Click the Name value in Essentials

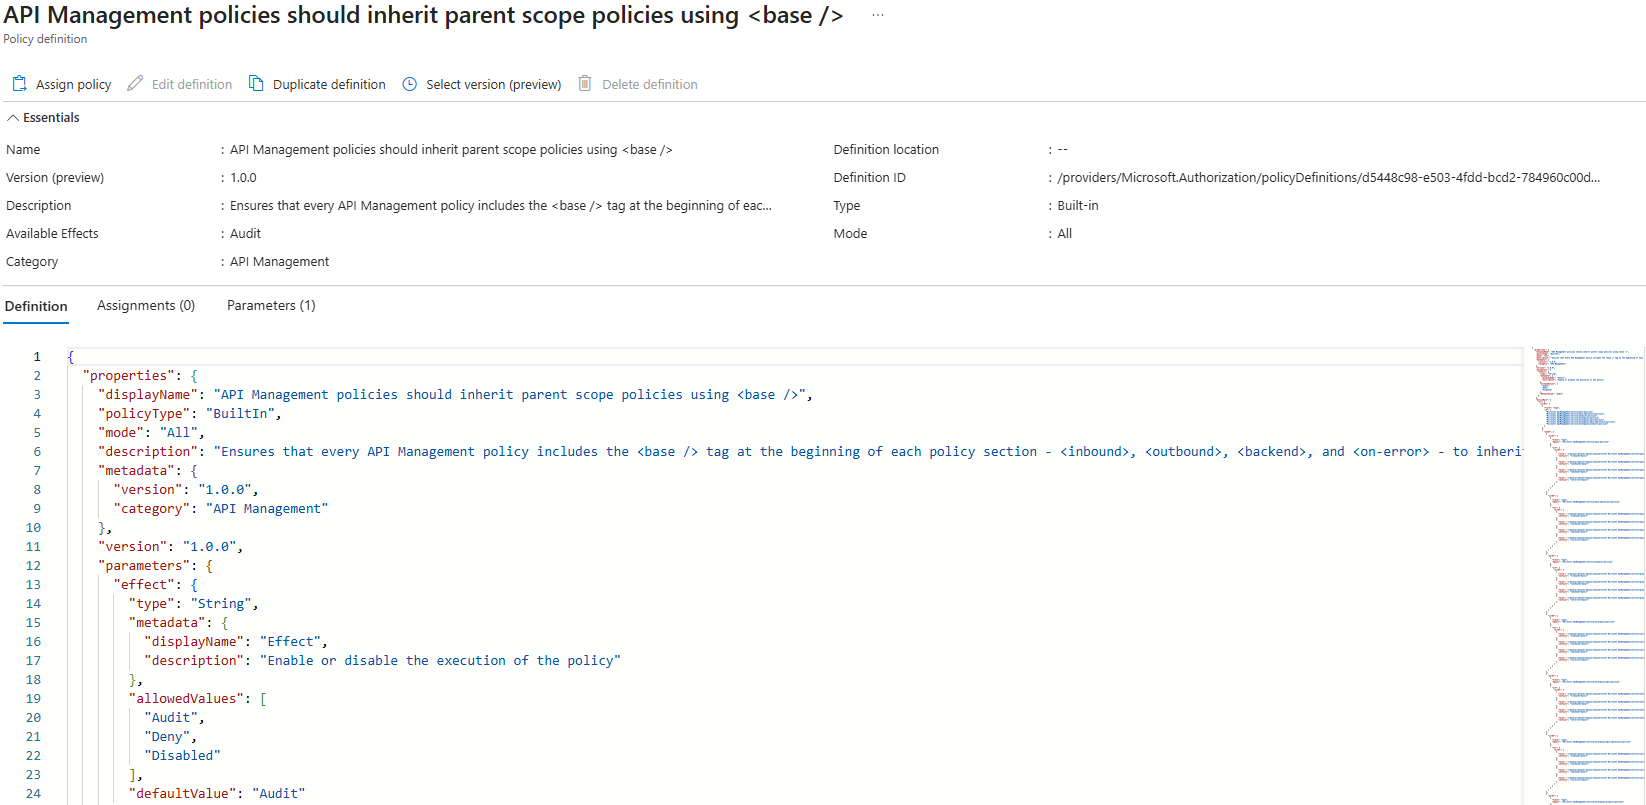coord(451,150)
